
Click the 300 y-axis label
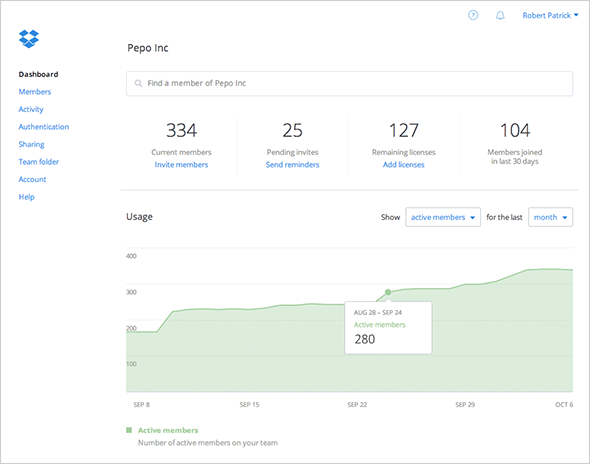click(131, 292)
